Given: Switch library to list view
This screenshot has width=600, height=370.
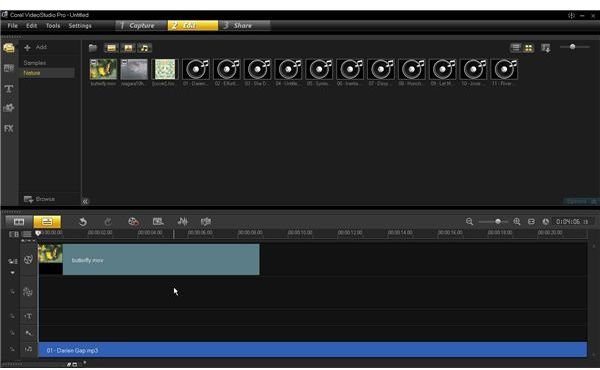Looking at the screenshot, I should (x=516, y=47).
